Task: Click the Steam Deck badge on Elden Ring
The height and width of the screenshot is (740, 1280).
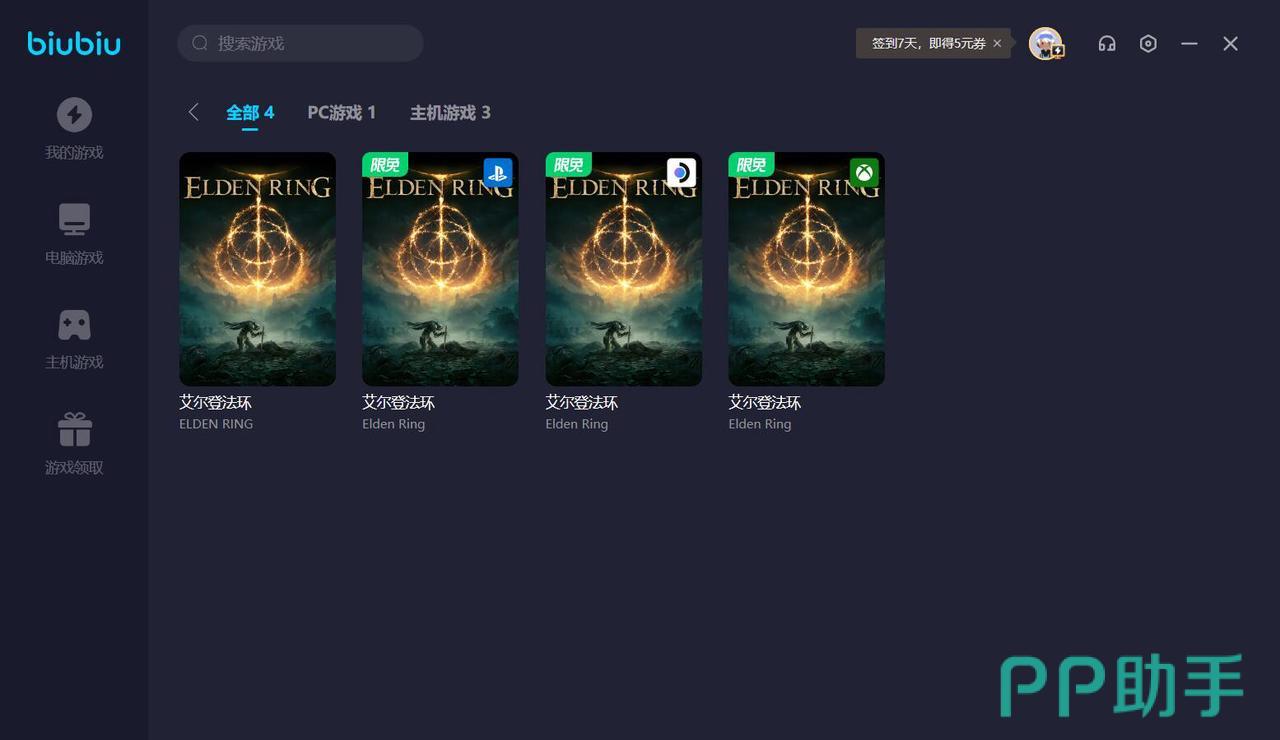Action: coord(681,172)
